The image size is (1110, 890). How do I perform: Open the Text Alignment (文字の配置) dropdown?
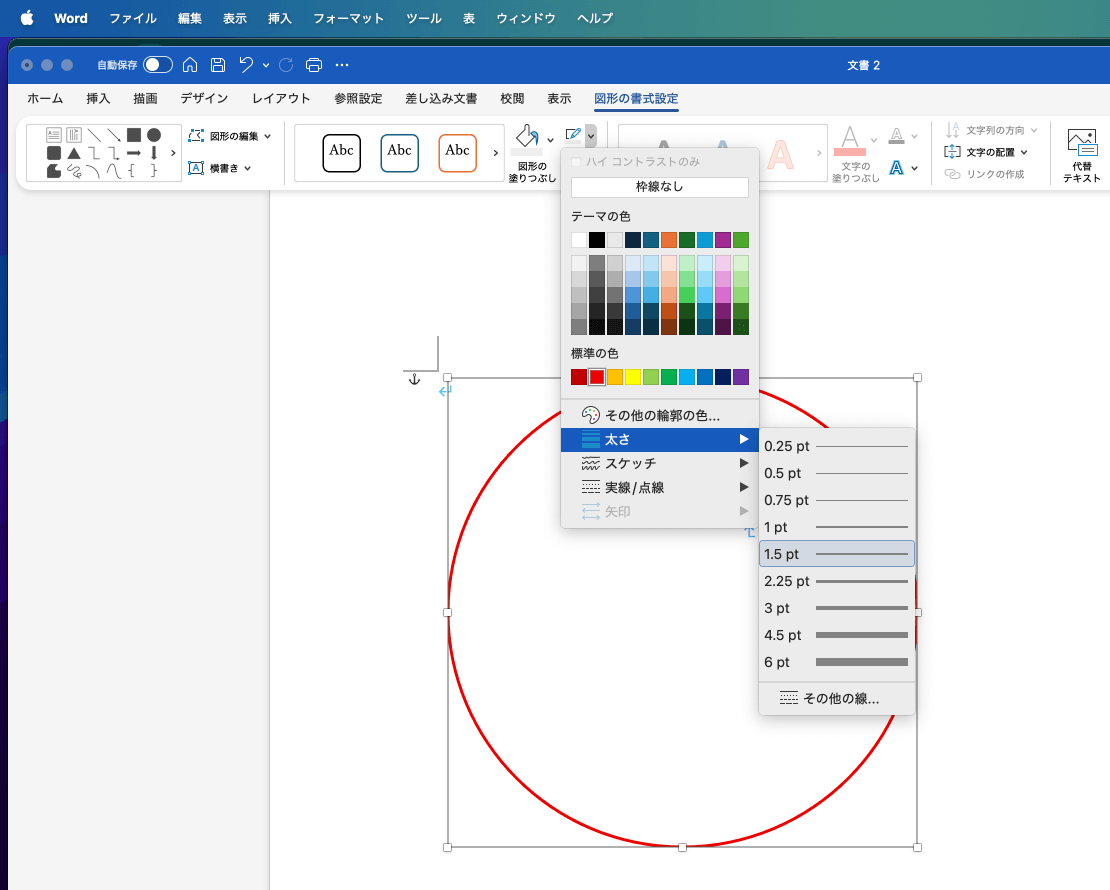[x=986, y=152]
